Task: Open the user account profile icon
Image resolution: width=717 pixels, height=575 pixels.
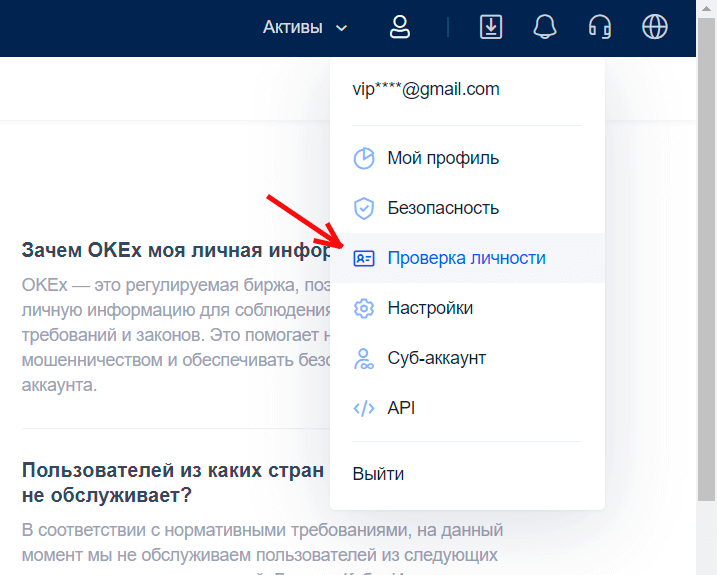Action: click(x=400, y=27)
